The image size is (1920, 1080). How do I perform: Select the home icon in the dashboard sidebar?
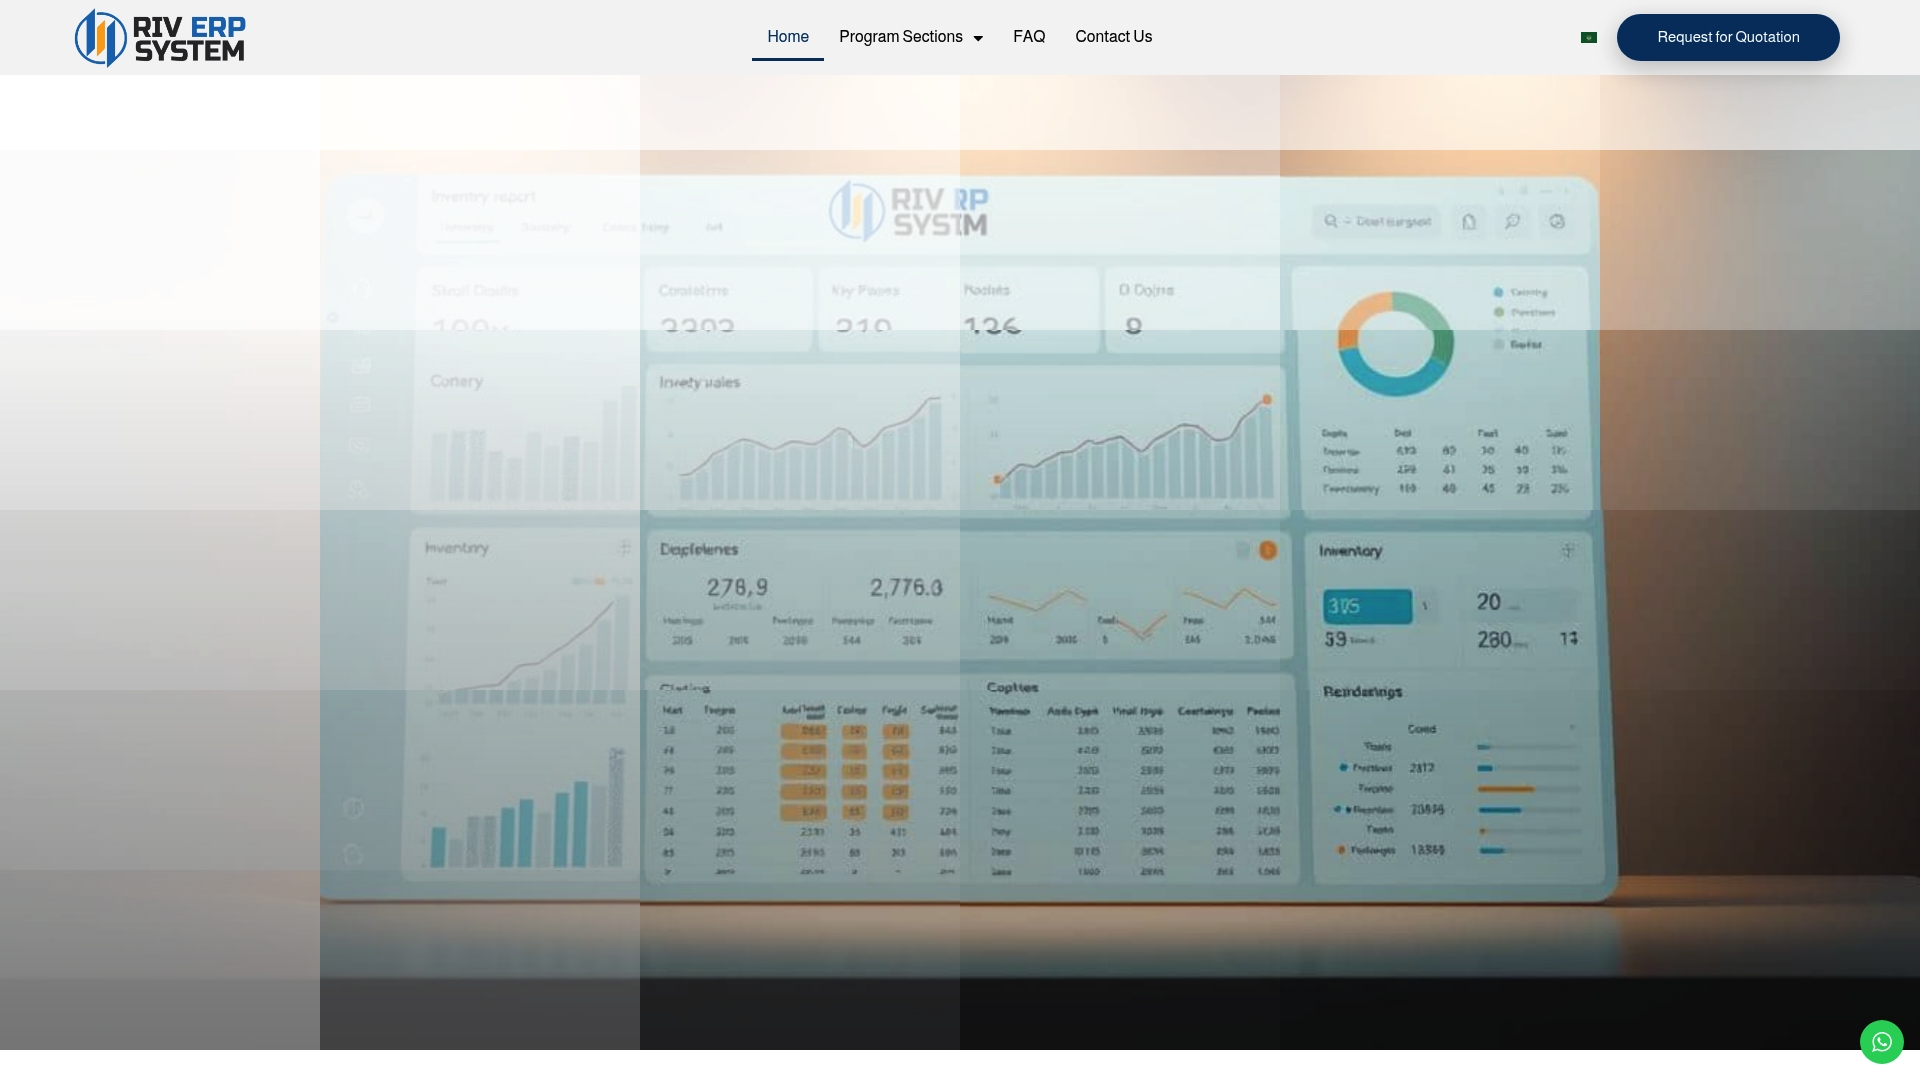[361, 289]
